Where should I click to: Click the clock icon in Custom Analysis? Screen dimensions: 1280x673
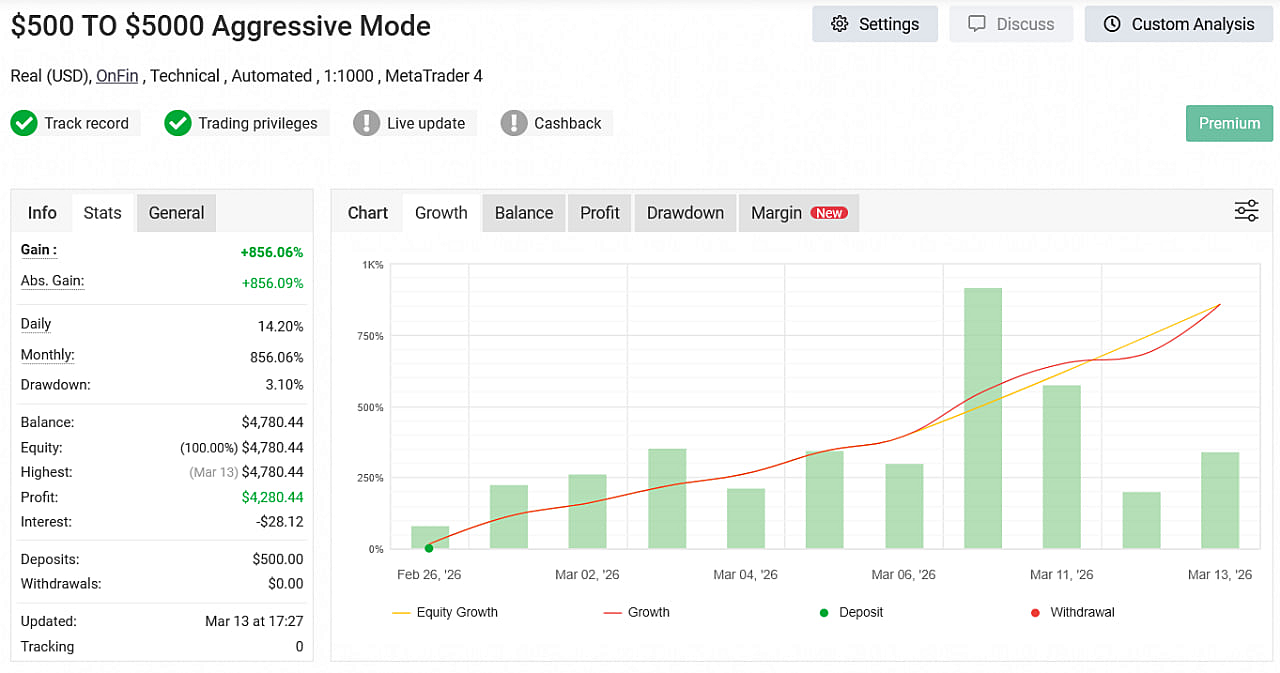[1112, 24]
